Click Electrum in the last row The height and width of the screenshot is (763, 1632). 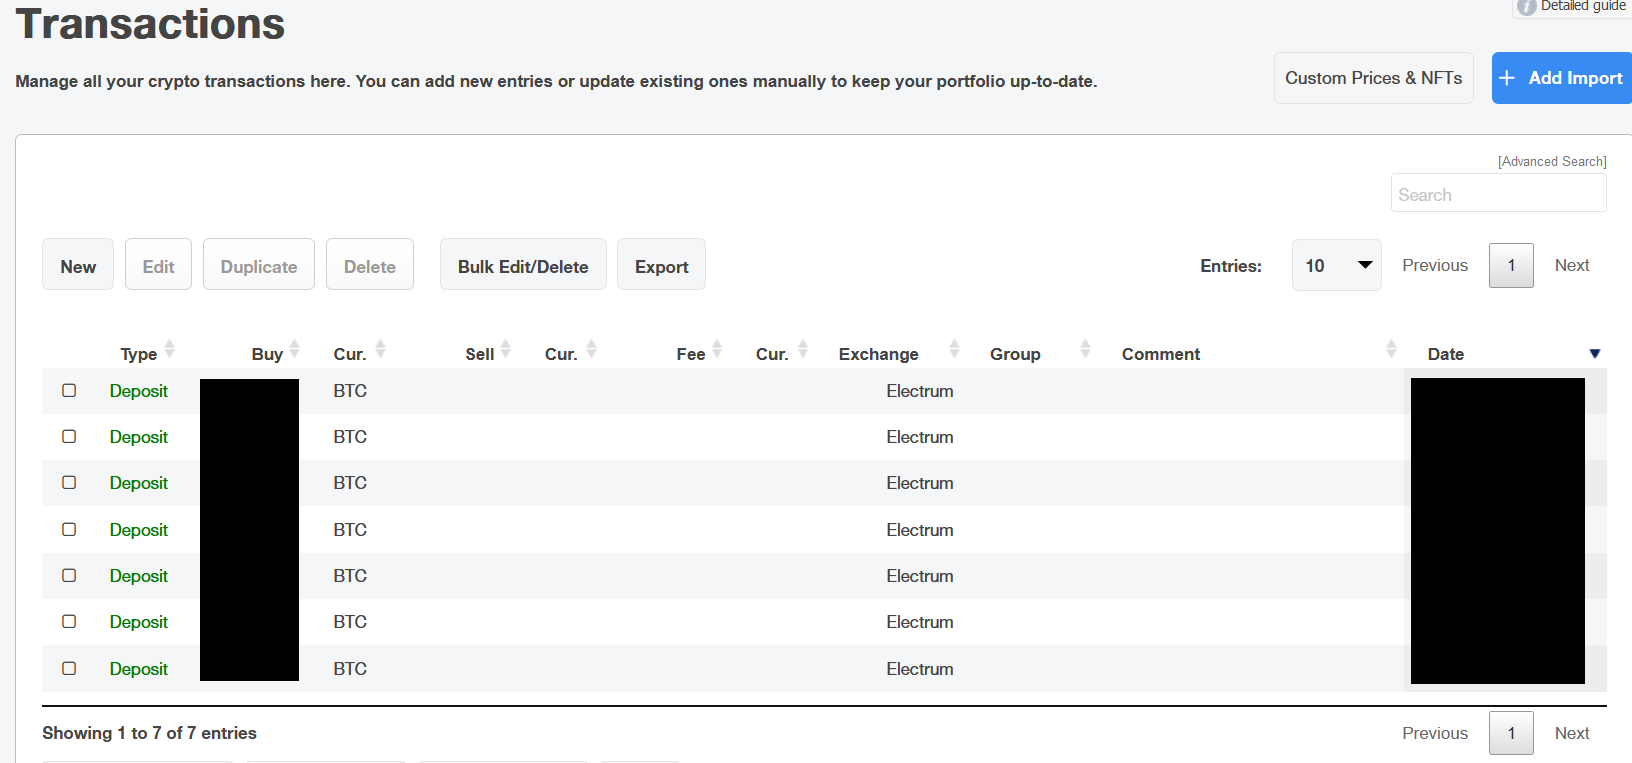920,669
